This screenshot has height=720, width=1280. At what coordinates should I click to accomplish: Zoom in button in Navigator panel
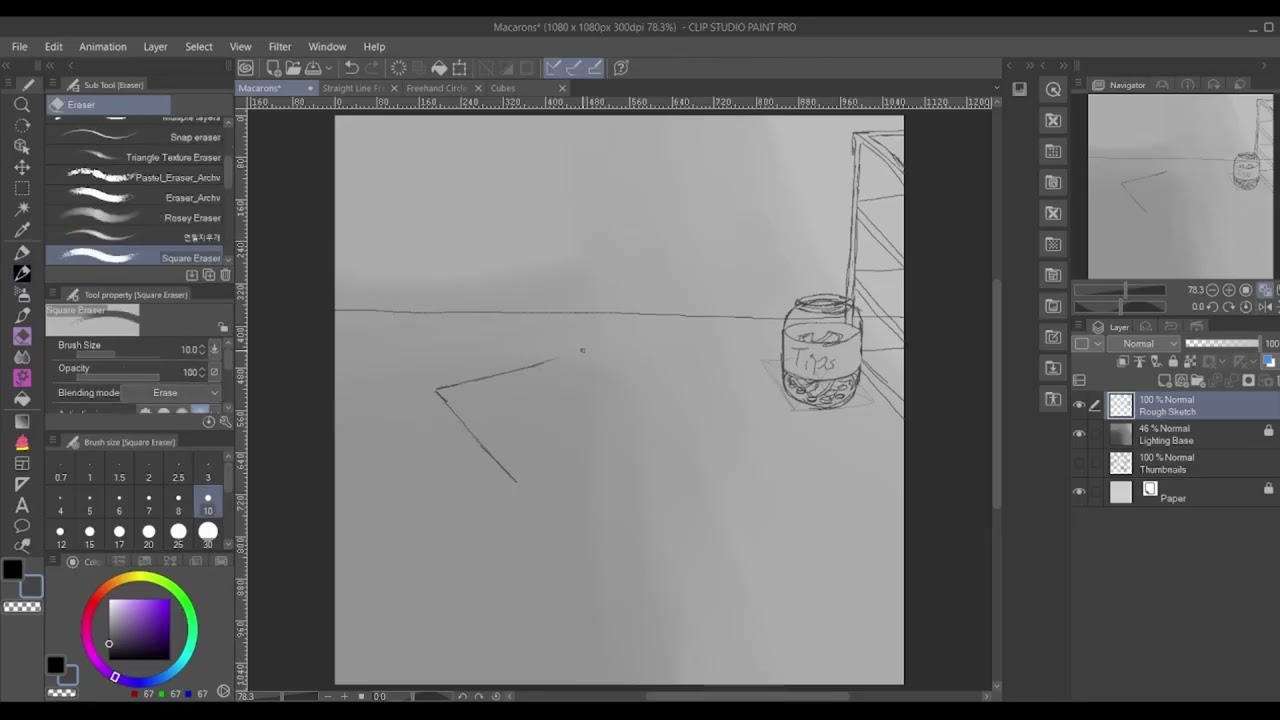(1229, 290)
